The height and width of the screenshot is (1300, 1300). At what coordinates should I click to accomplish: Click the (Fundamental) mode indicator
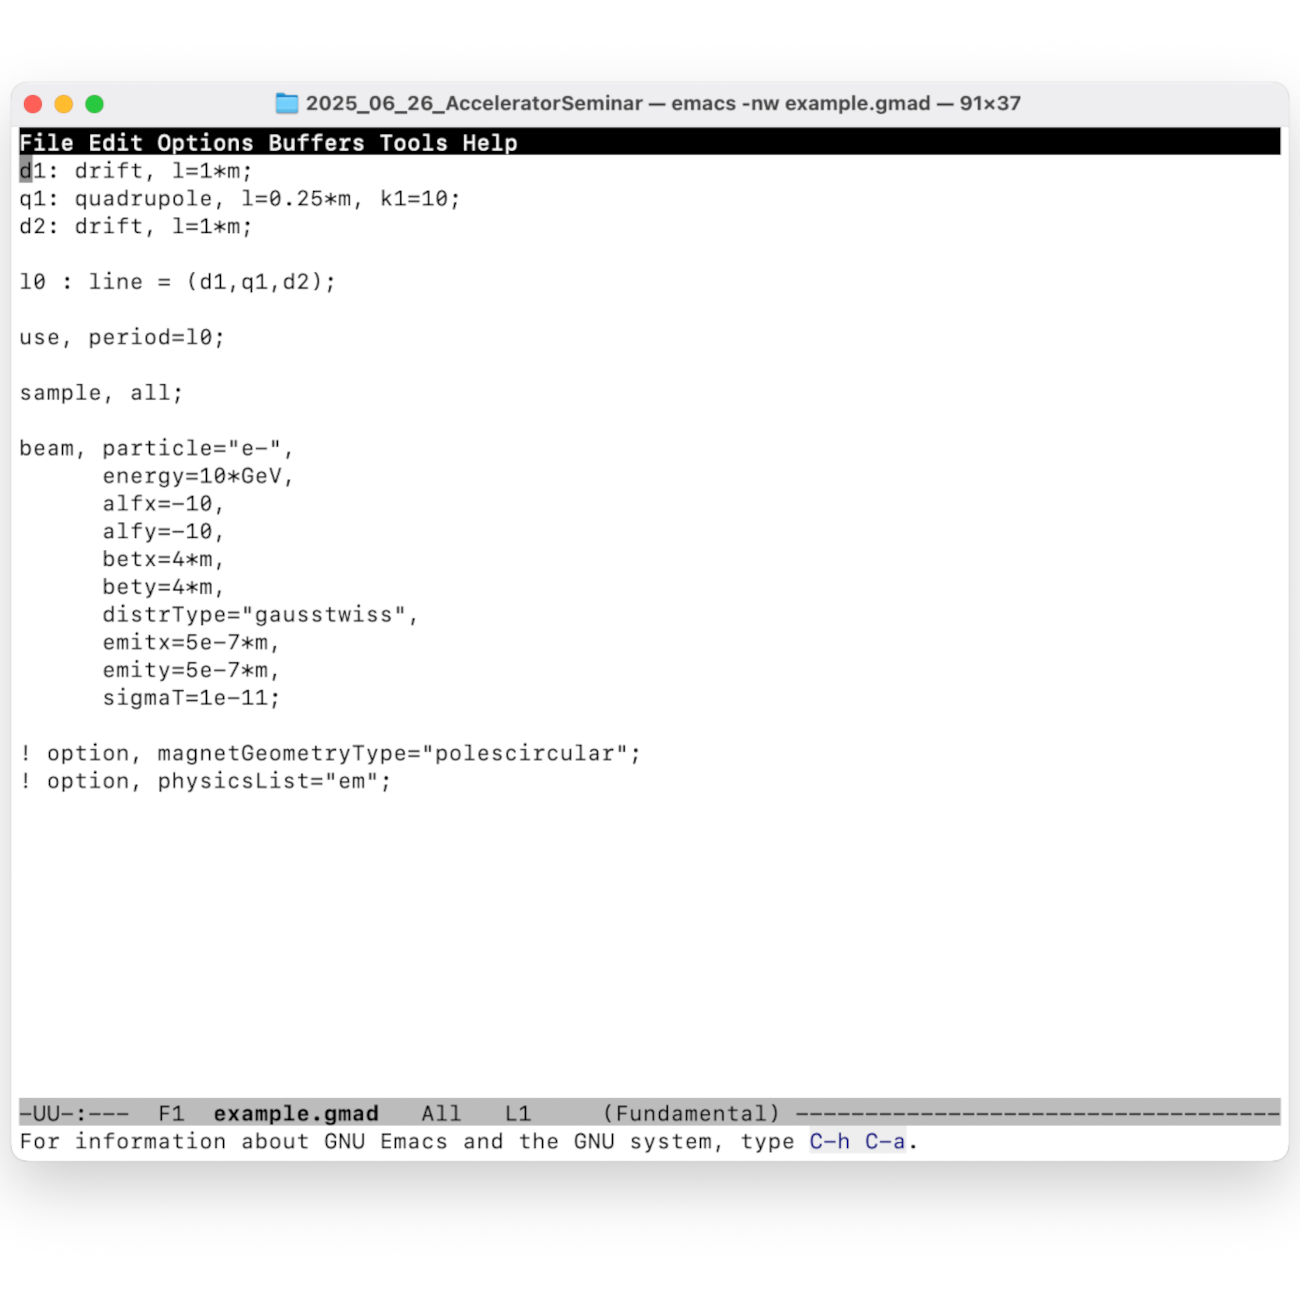(691, 1113)
